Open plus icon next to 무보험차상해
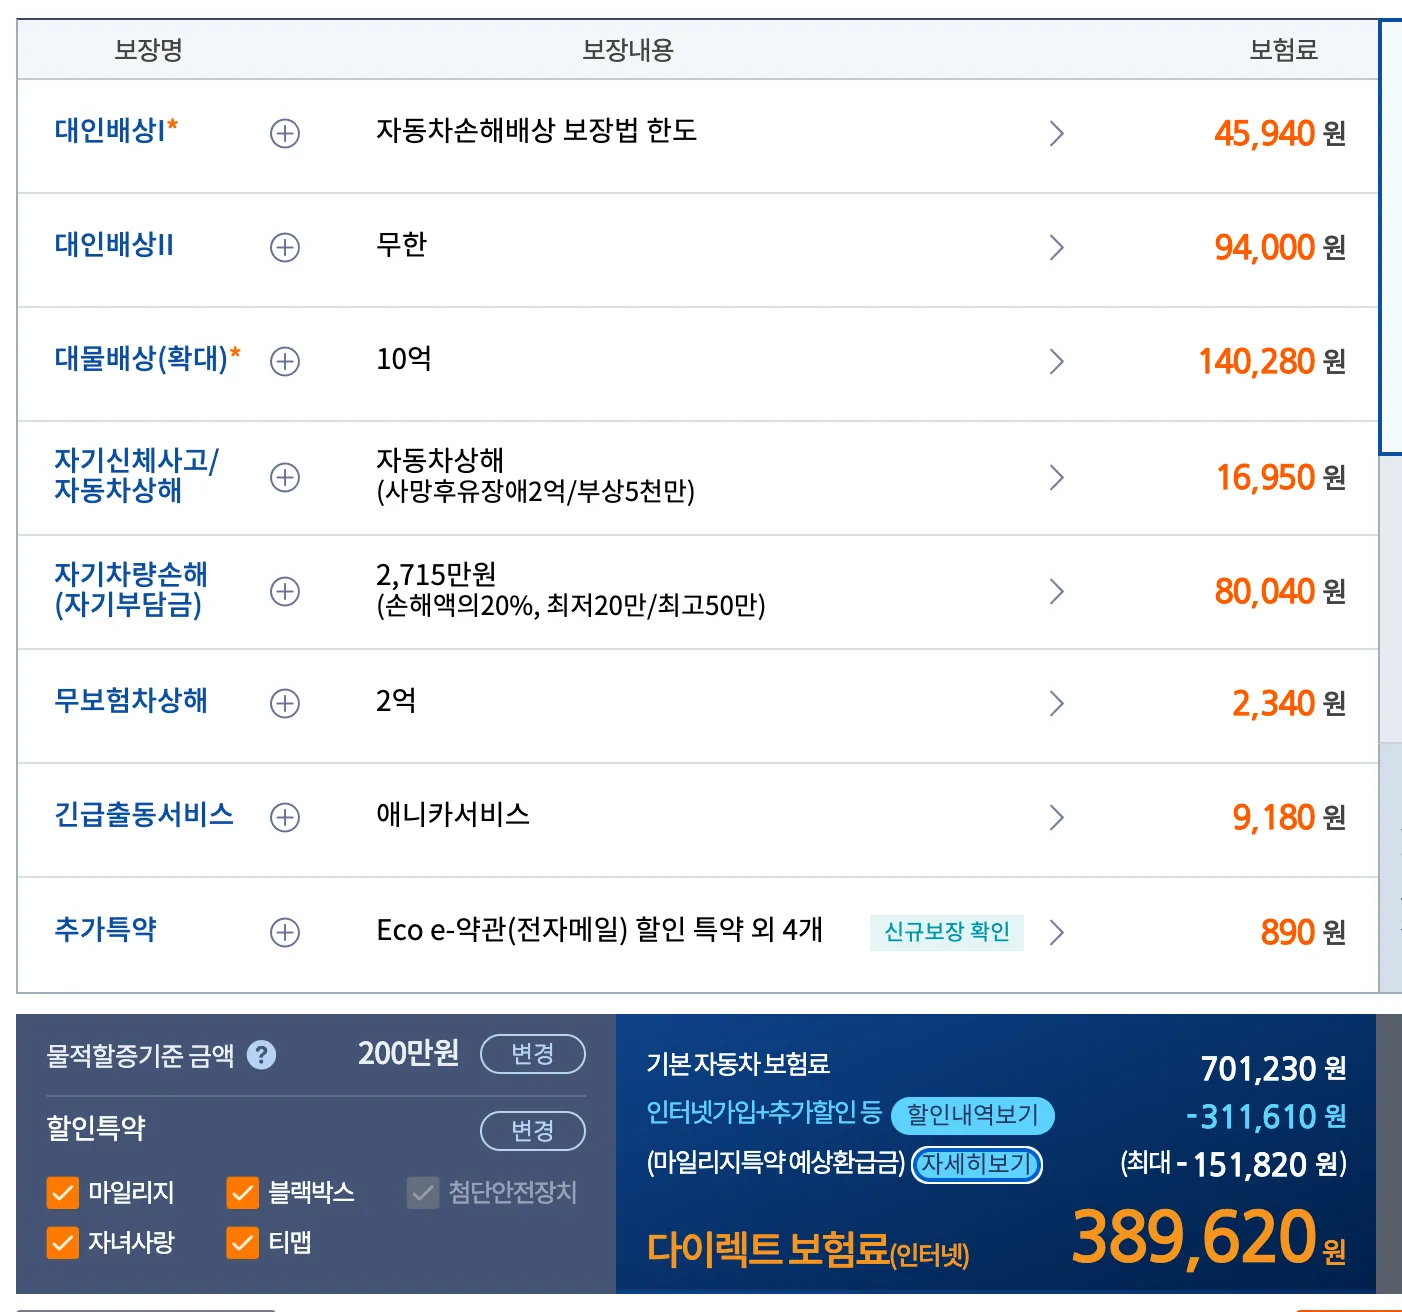This screenshot has width=1402, height=1312. (286, 703)
